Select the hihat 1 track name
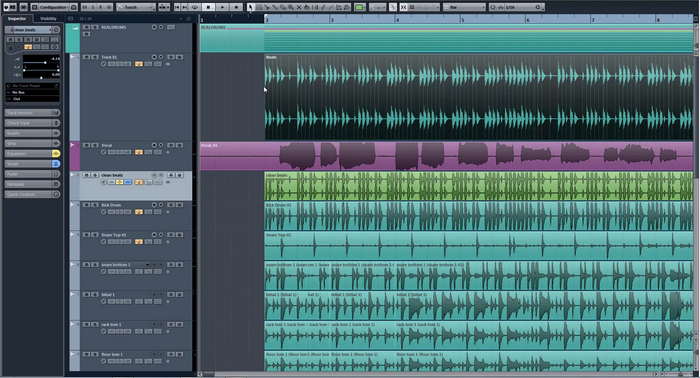The width and height of the screenshot is (700, 378). [x=108, y=295]
